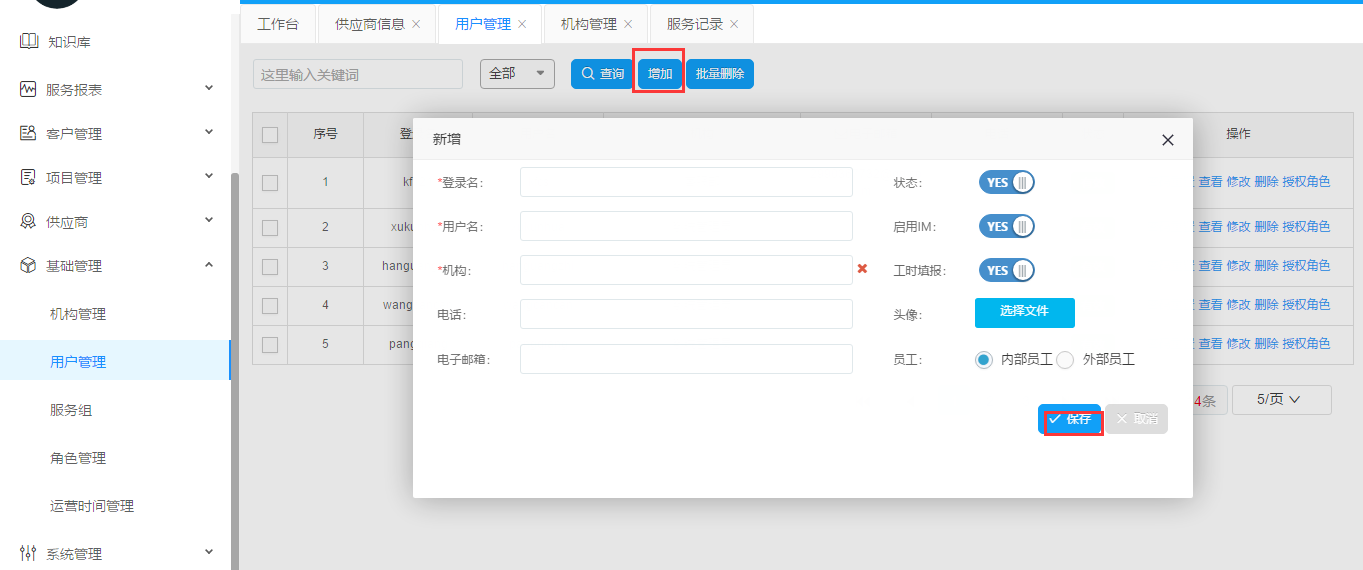
Task: Toggle the 状态 YES switch
Action: tap(1006, 183)
